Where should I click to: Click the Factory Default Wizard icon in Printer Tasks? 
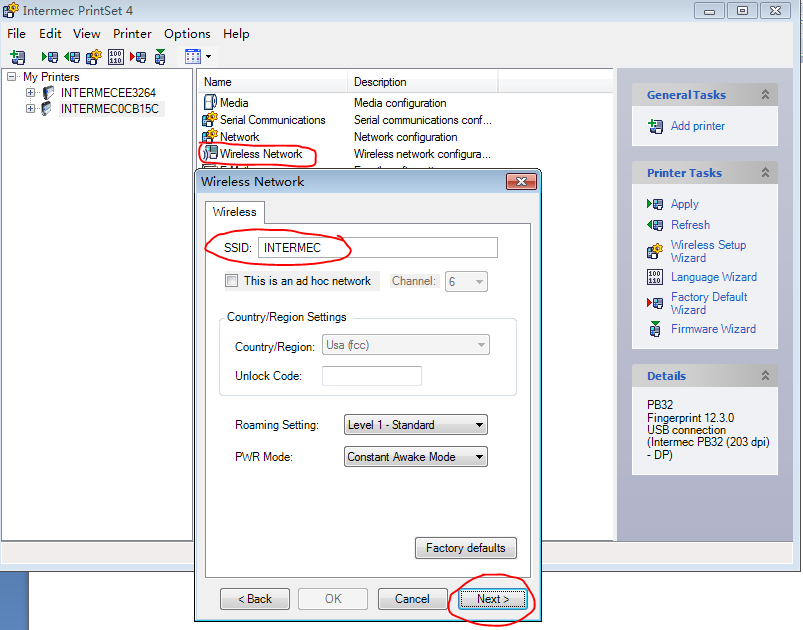click(x=655, y=303)
